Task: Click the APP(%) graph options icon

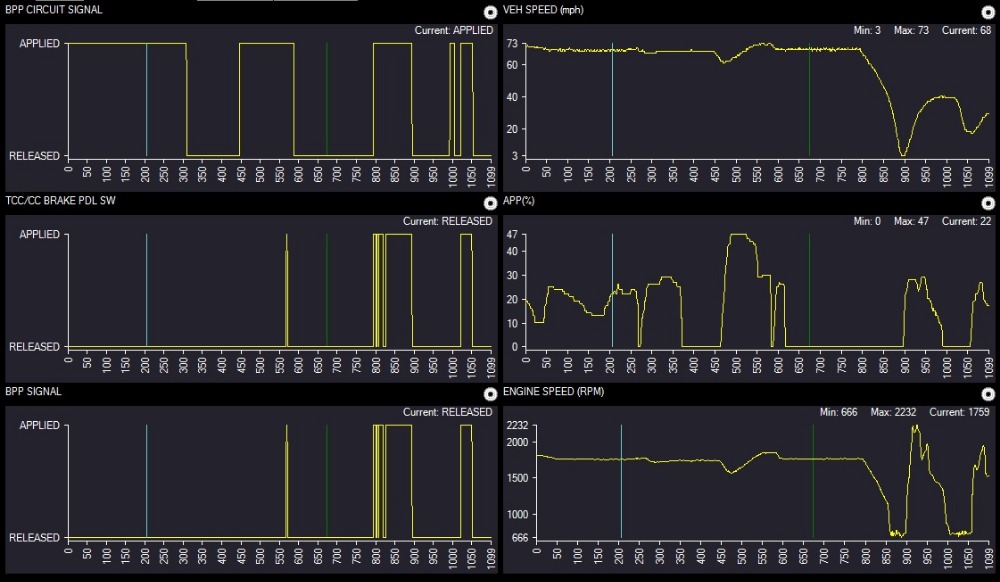Action: pos(989,203)
